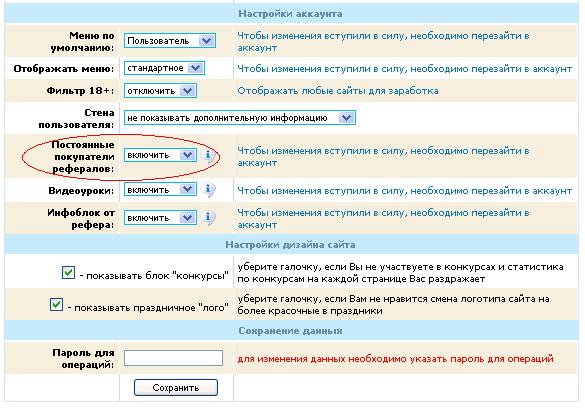Click the Сохранение данных section header

click(290, 331)
